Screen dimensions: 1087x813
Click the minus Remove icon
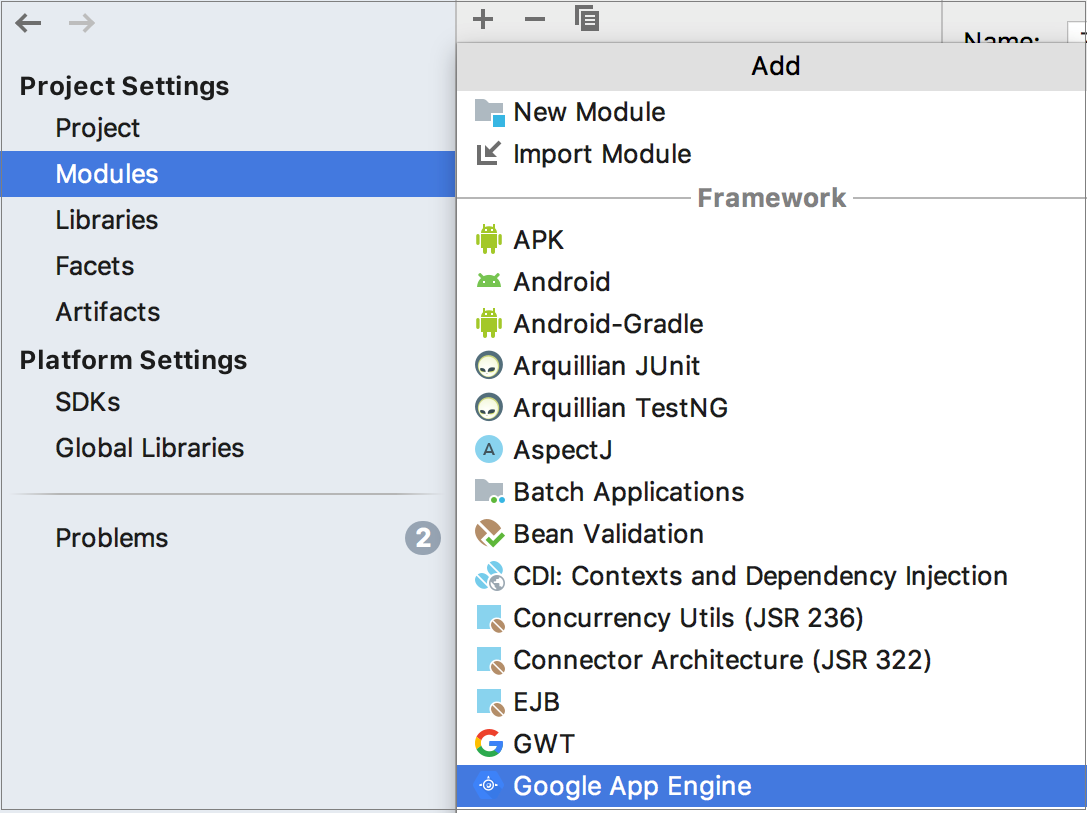535,19
